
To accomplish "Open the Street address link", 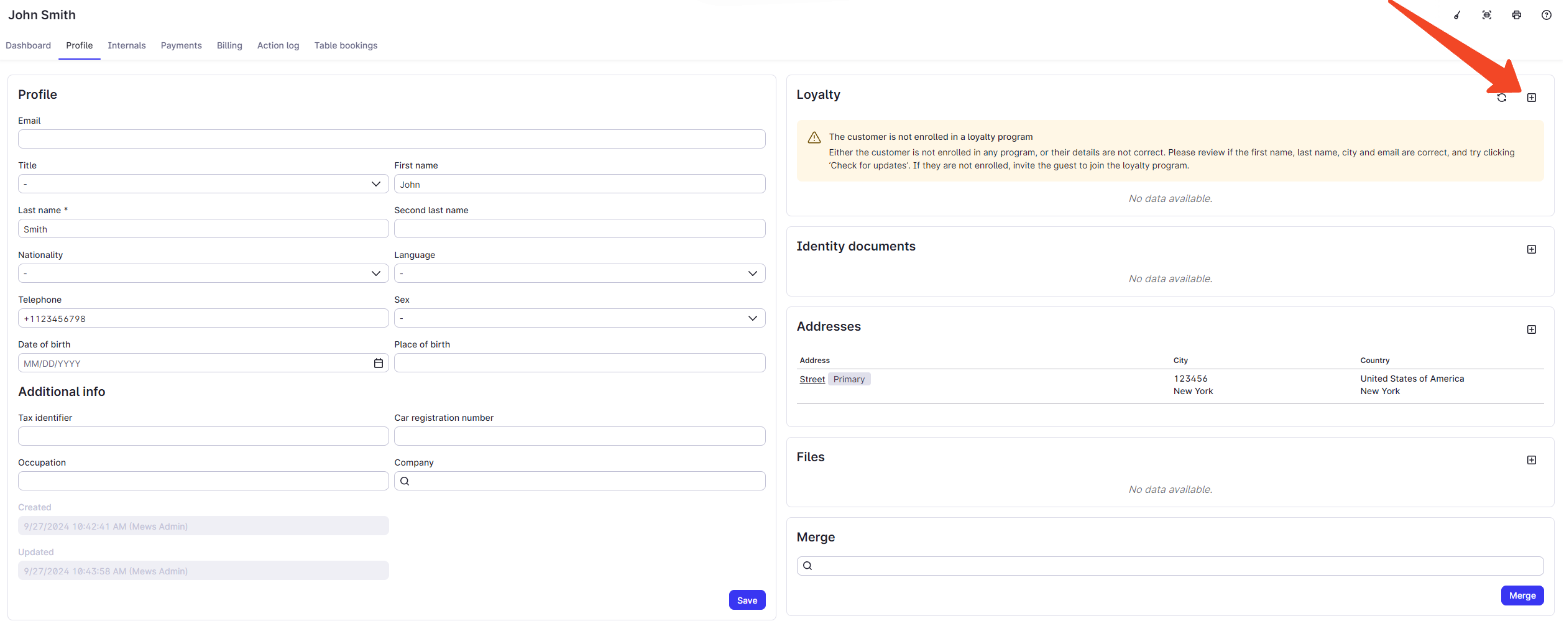I will point(812,379).
